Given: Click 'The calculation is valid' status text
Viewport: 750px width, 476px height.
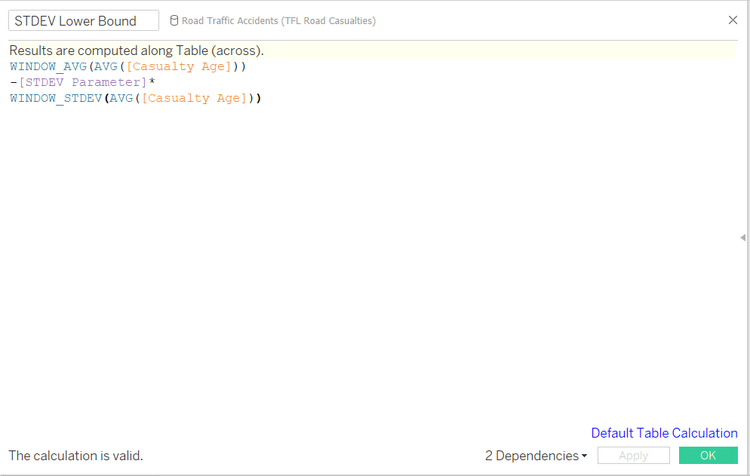Looking at the screenshot, I should [76, 456].
